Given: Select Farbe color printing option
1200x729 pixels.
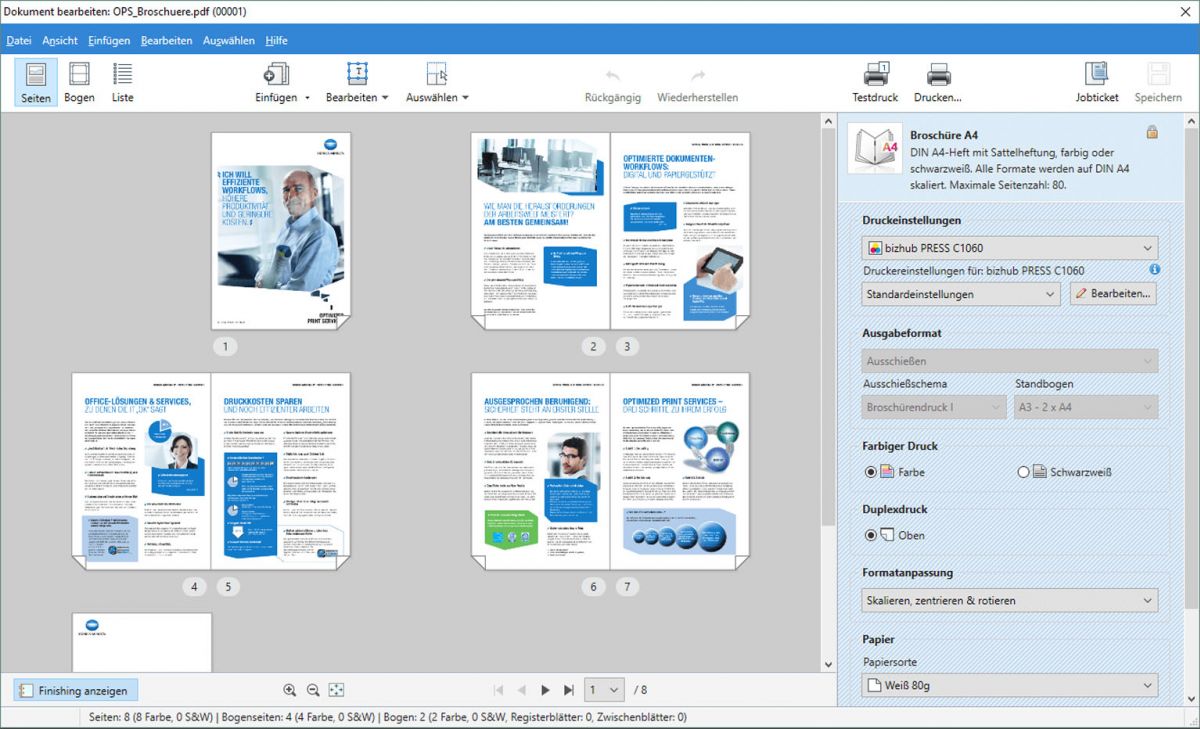Looking at the screenshot, I should click(x=871, y=472).
